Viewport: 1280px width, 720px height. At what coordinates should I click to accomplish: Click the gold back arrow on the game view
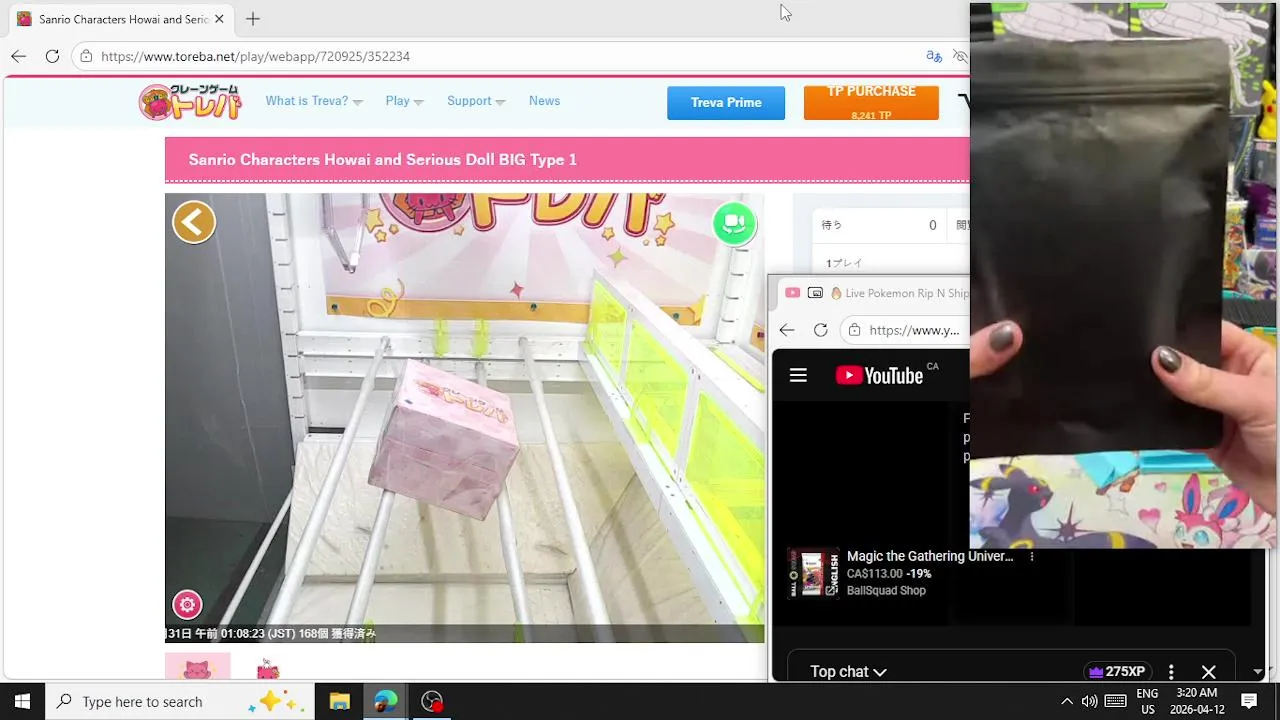click(x=194, y=222)
